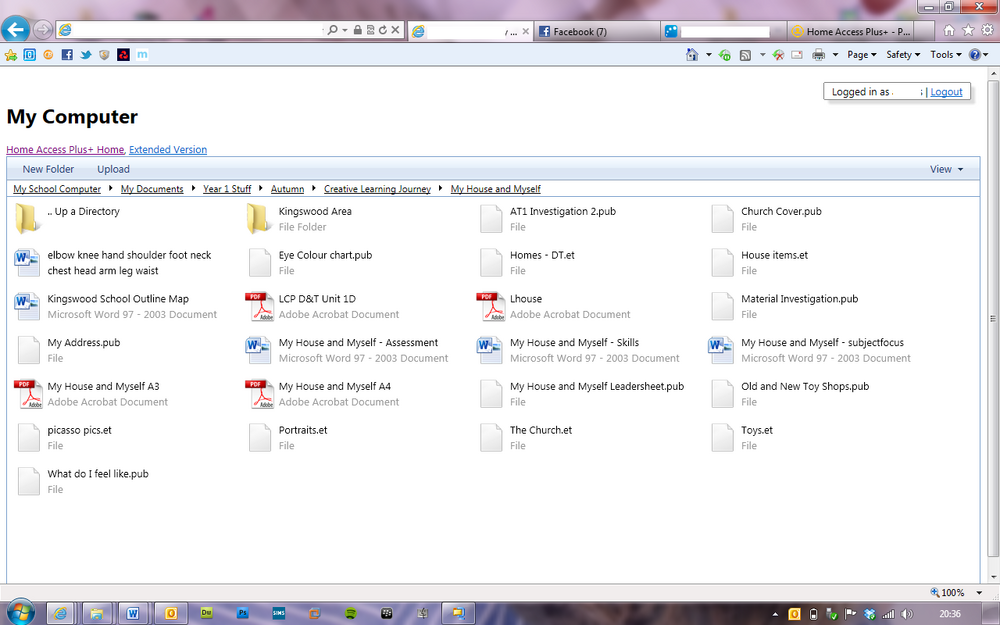
Task: Go to Home Access Plus+ Home link
Action: point(65,150)
